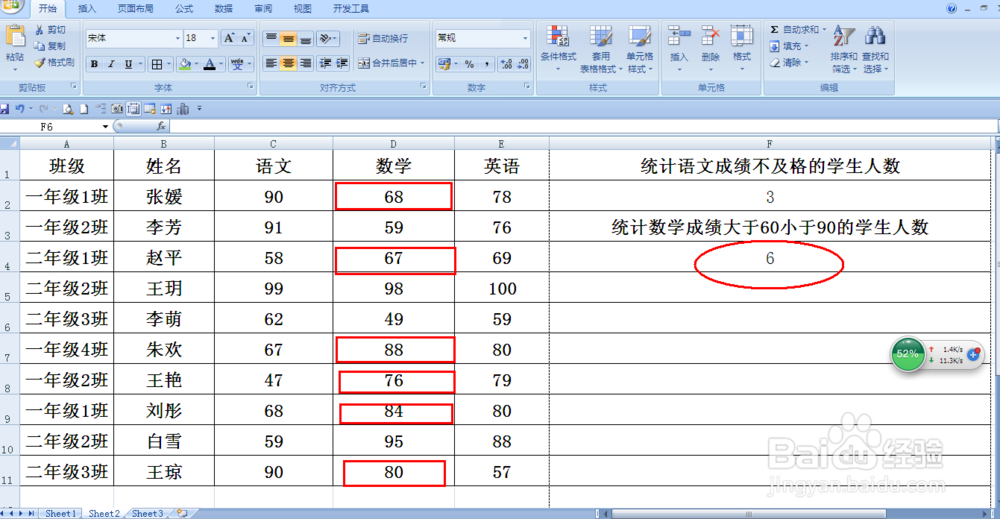The width and height of the screenshot is (1000, 519).
Task: Open the Merge and Center dropdown arrow
Action: 422,63
